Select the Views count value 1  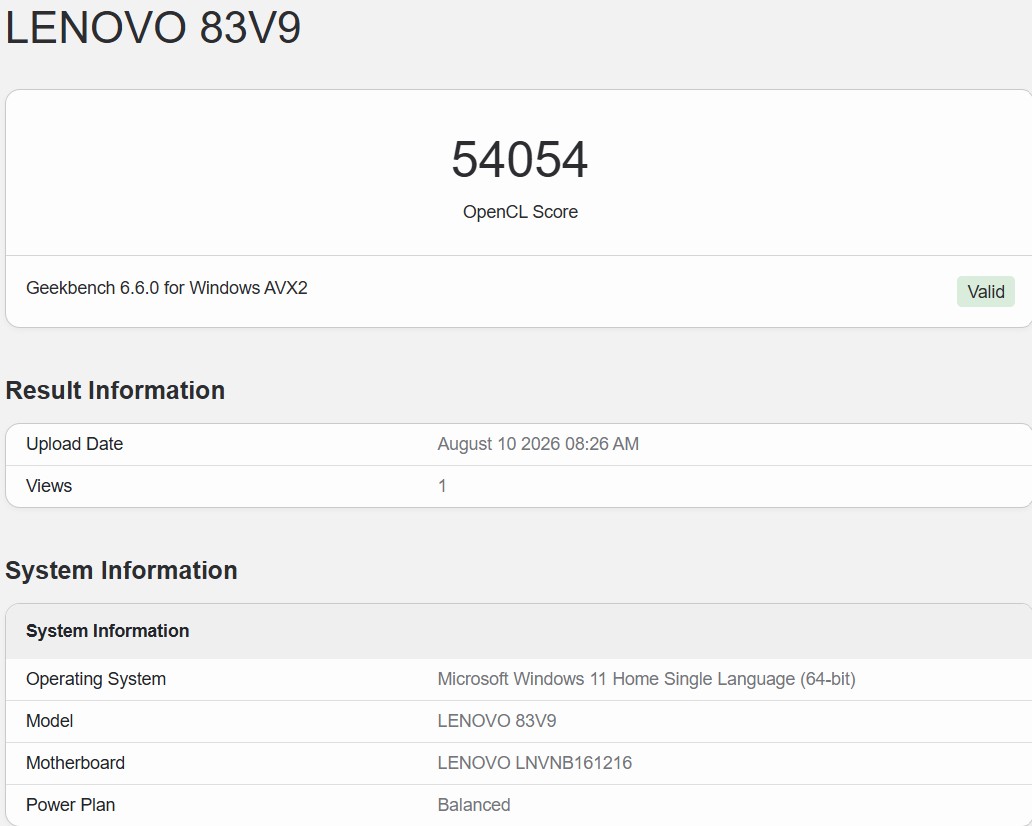tap(442, 486)
